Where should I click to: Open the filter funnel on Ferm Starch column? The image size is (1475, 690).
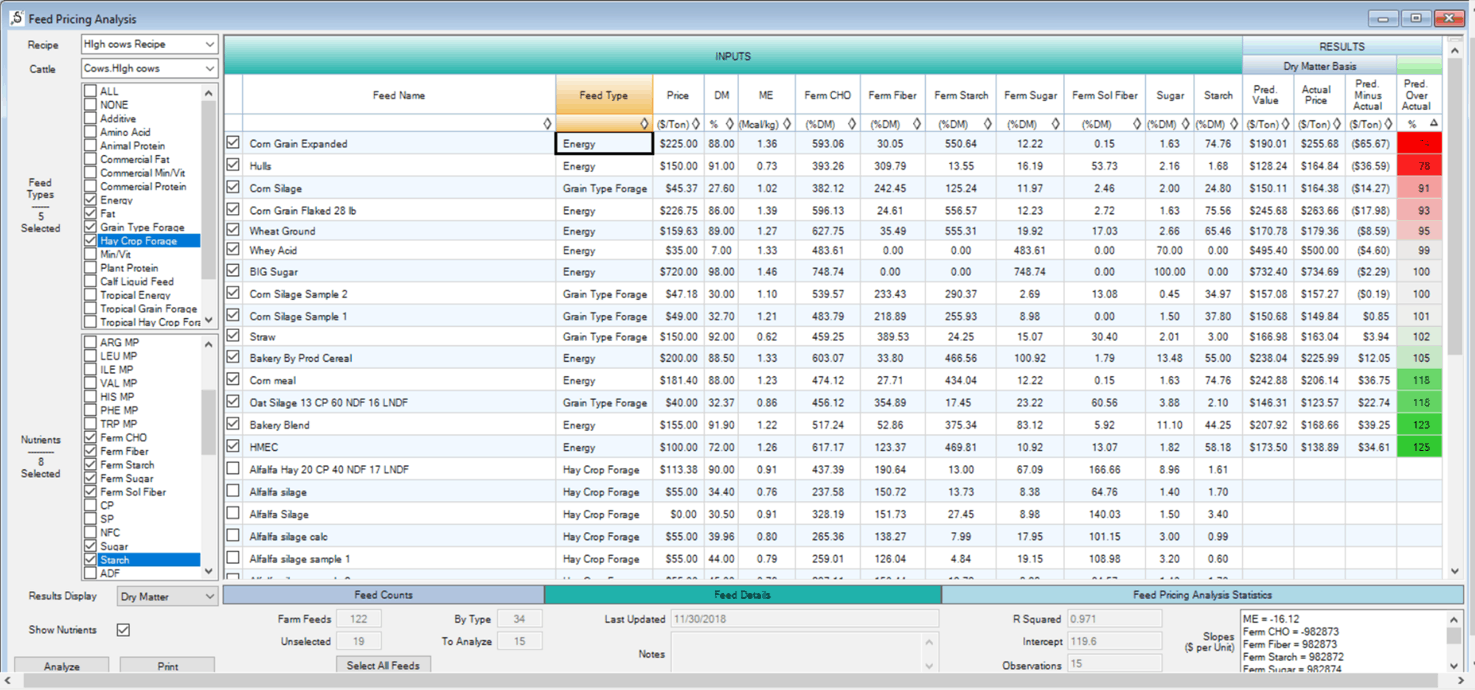(x=986, y=122)
